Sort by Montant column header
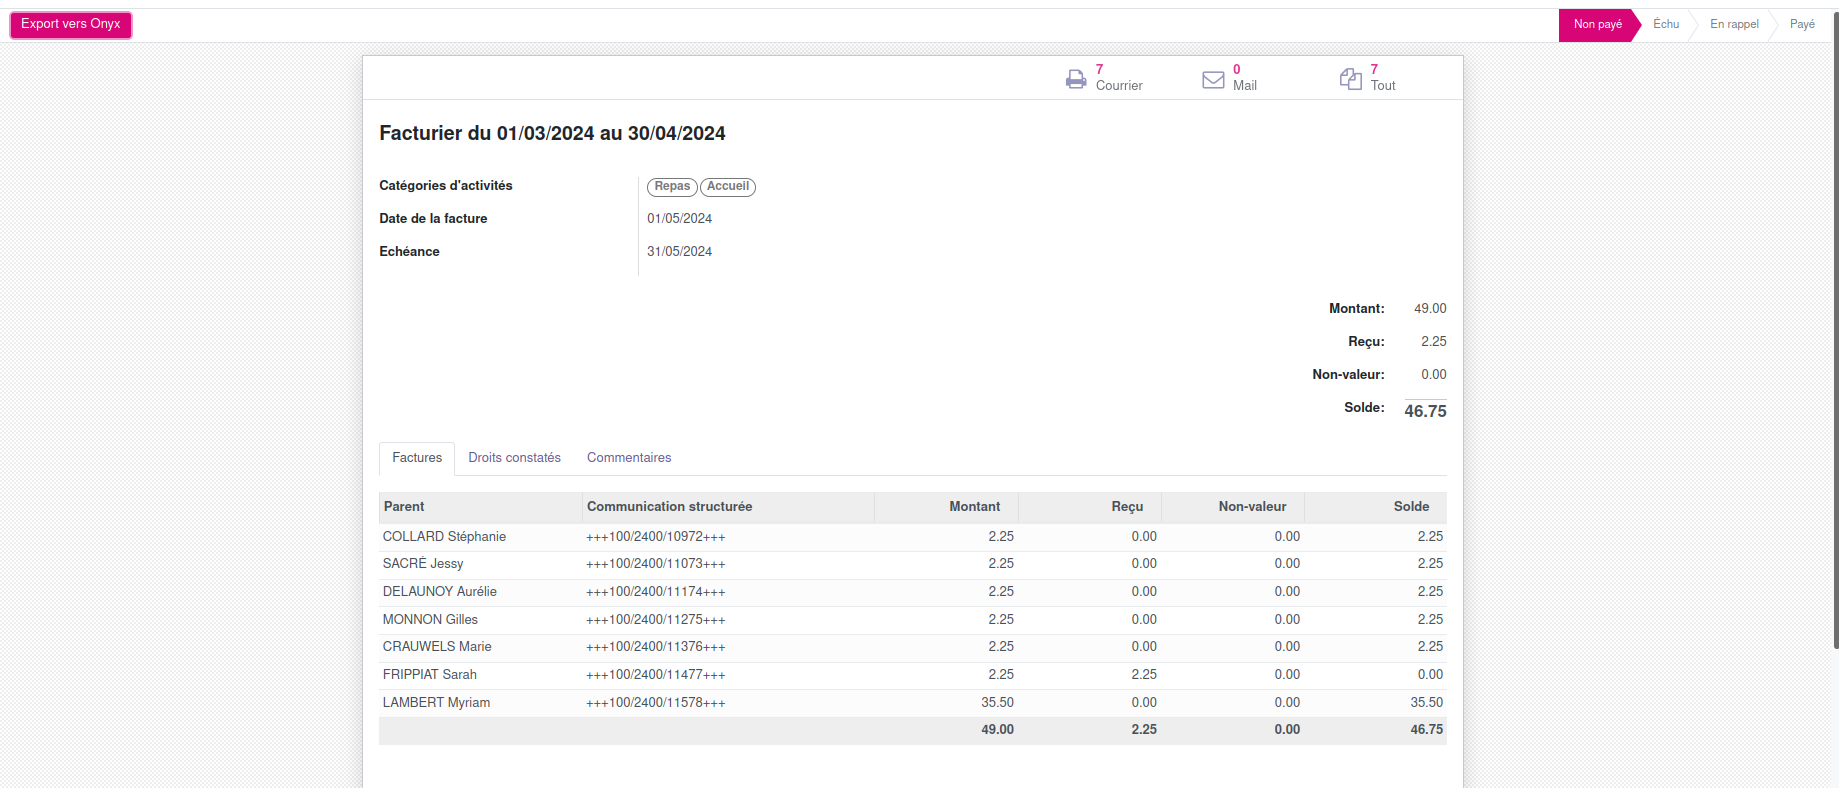 point(946,507)
